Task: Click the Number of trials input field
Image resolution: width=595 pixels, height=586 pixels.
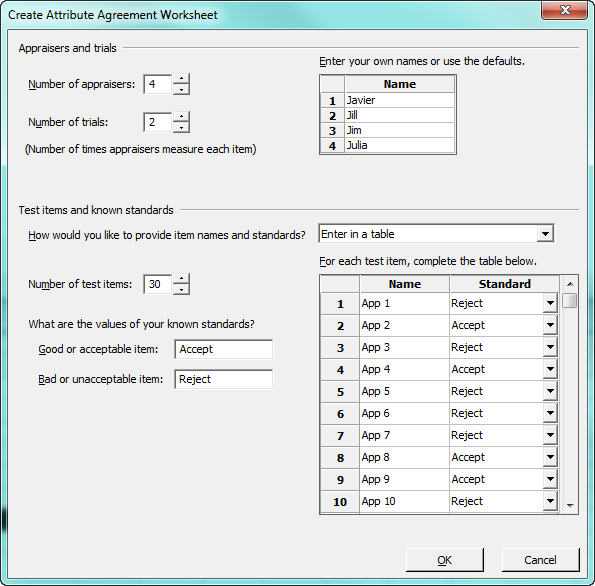Action: (x=157, y=122)
